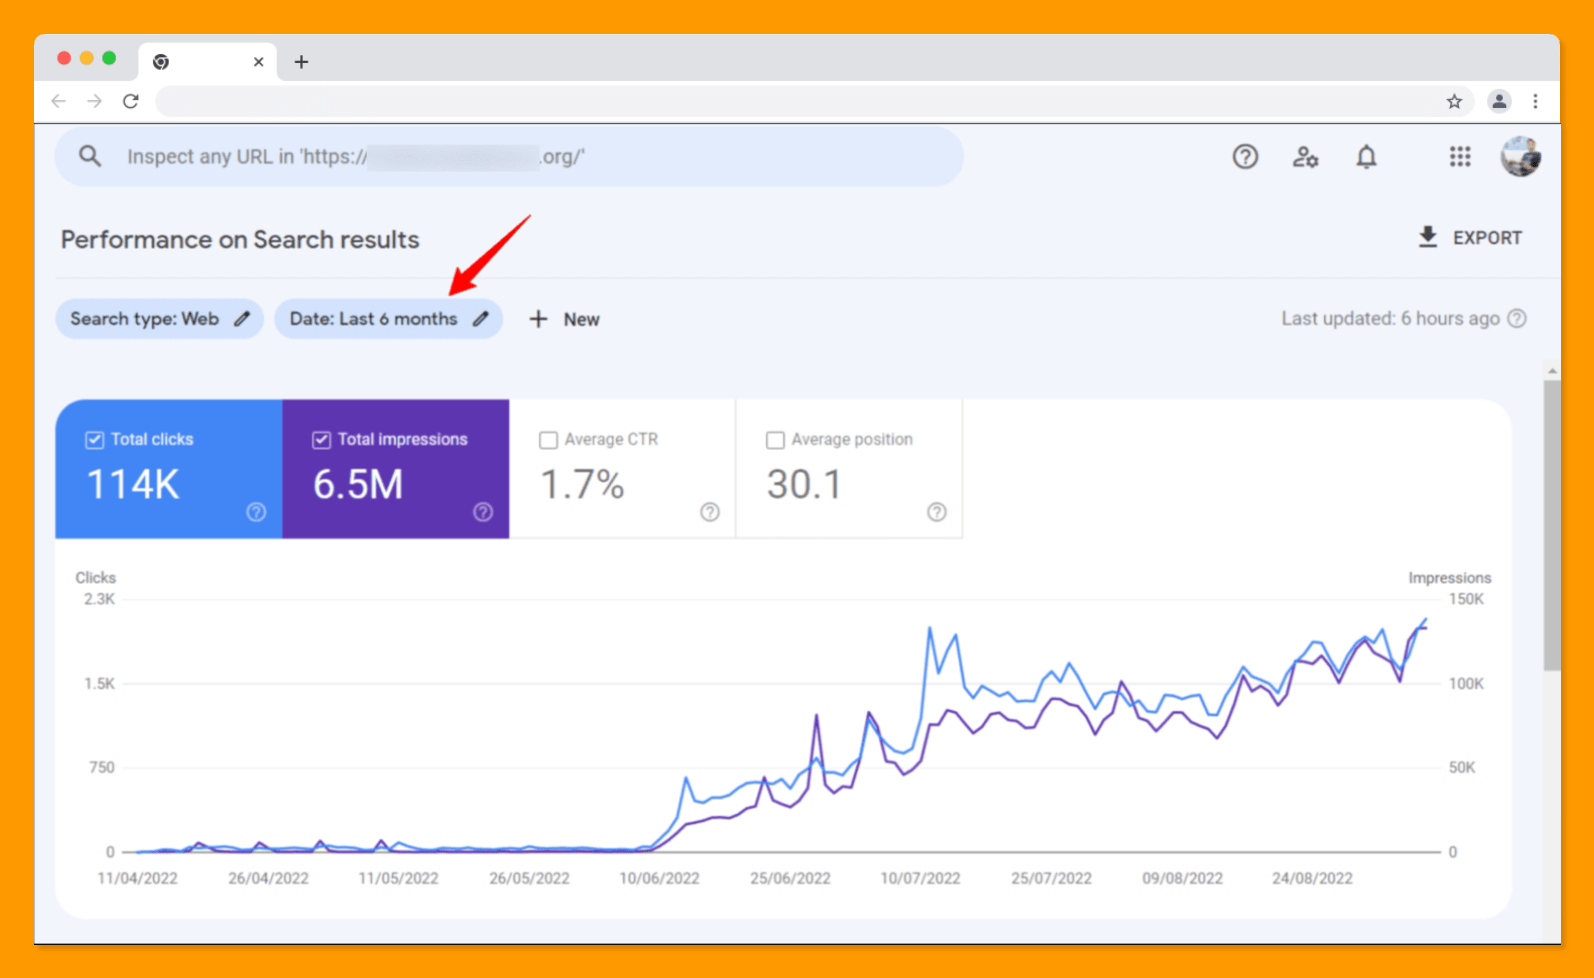Uncheck the Total clicks checkbox
This screenshot has height=978, width=1594.
(x=95, y=440)
